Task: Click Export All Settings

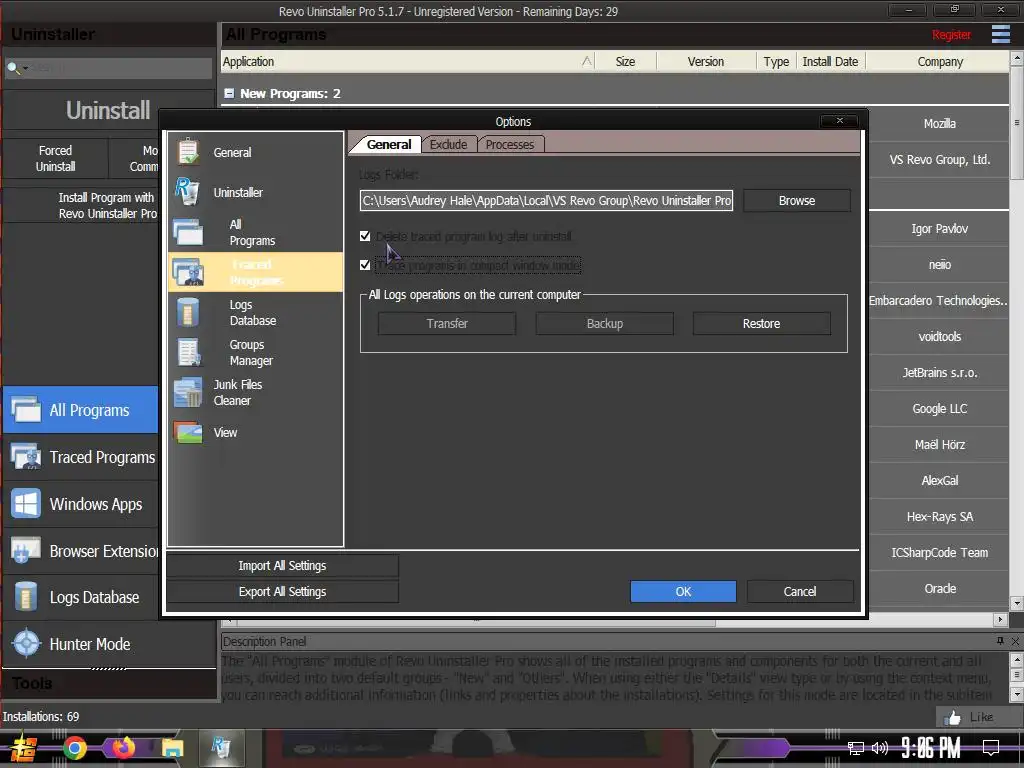Action: 282,592
